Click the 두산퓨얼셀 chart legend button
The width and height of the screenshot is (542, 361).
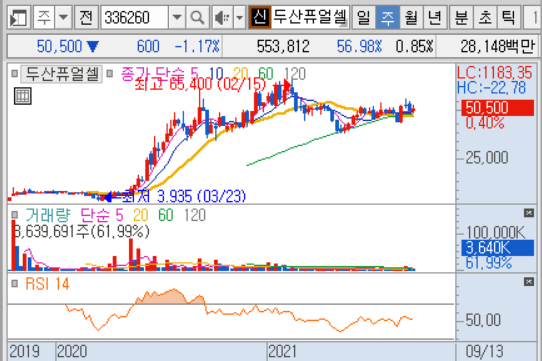(62, 74)
